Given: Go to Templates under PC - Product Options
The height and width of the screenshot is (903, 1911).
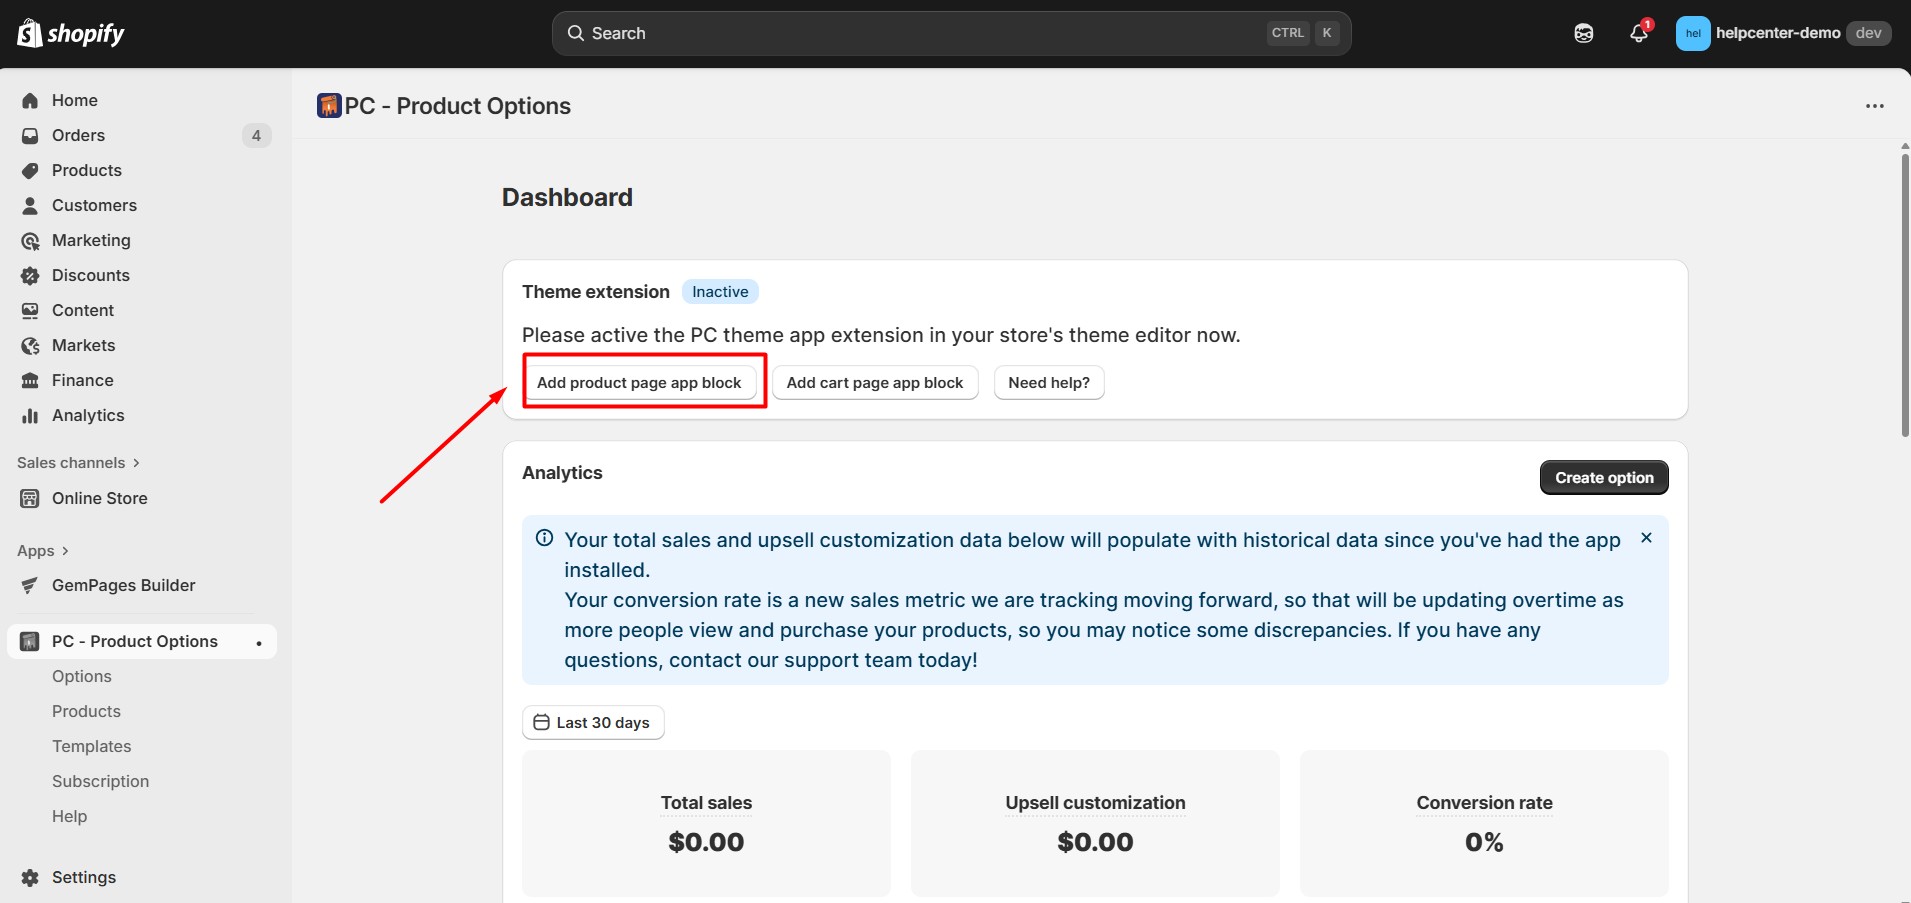Looking at the screenshot, I should (x=91, y=746).
